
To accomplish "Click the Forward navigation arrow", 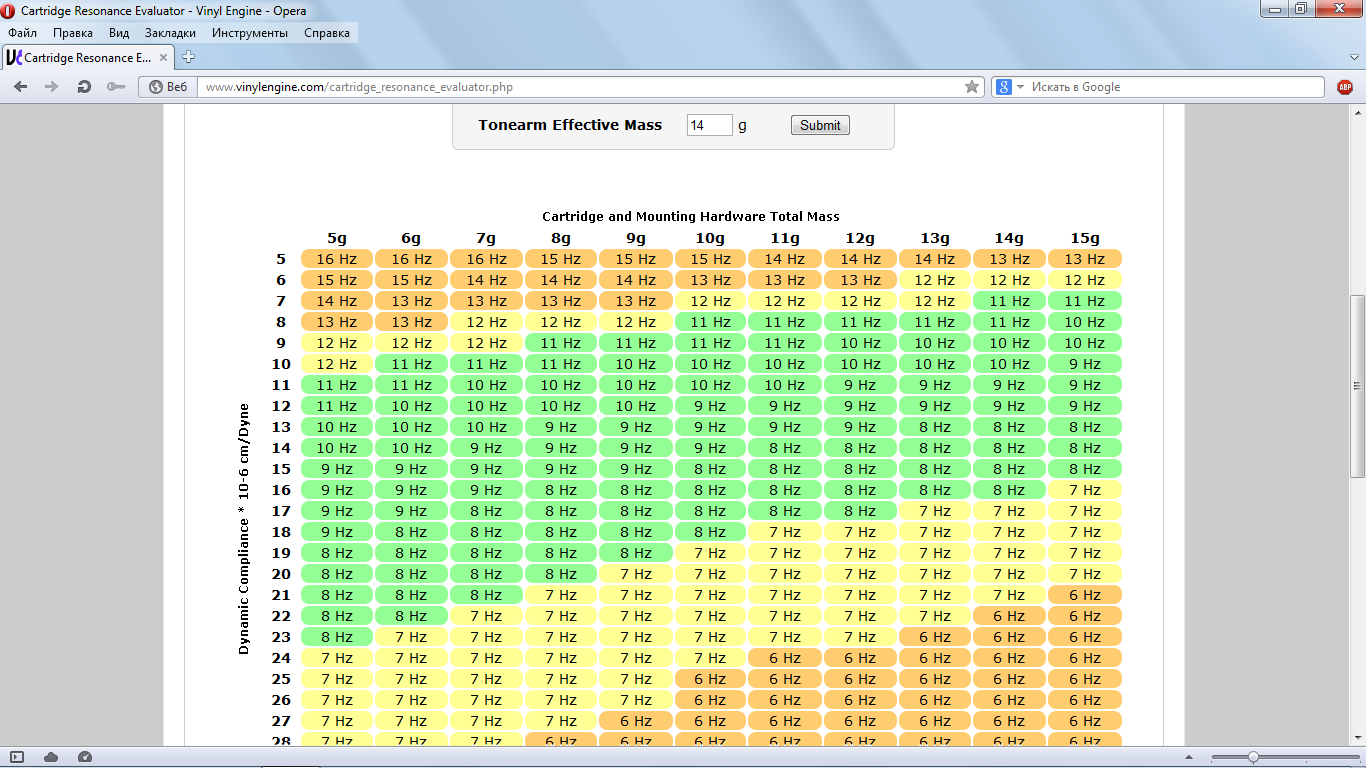I will [52, 87].
